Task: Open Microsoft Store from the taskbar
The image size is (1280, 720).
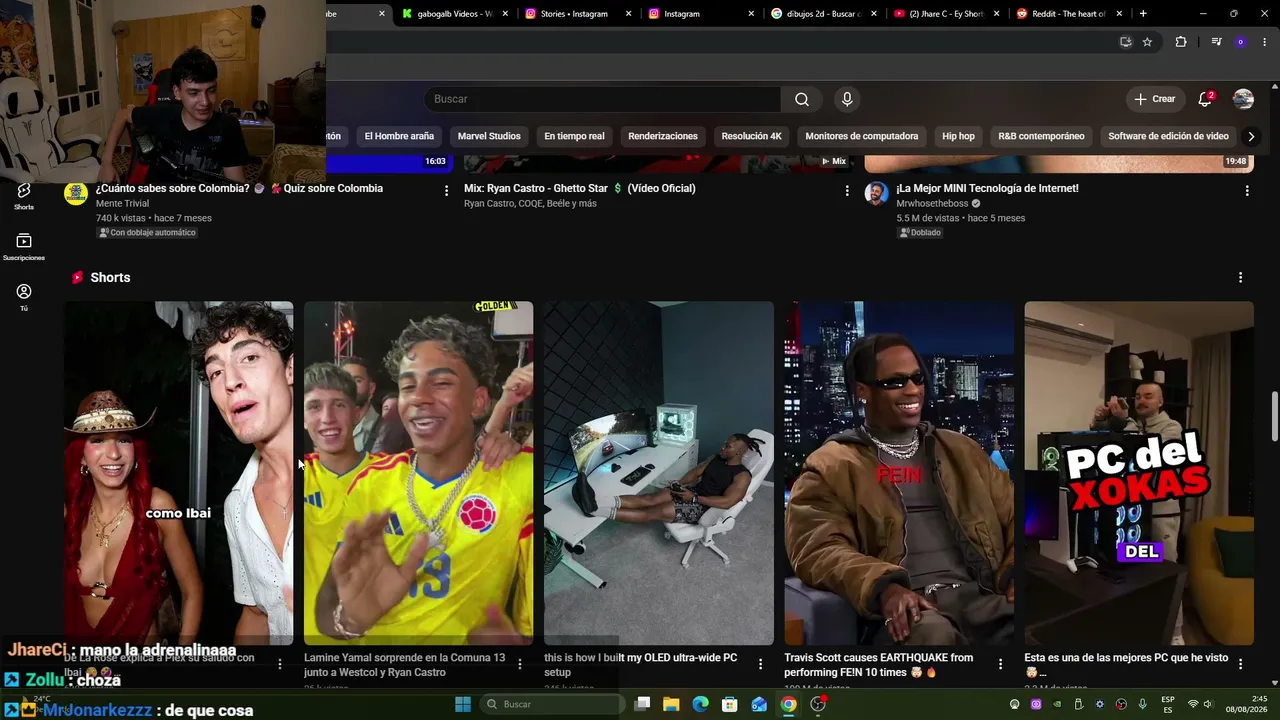Action: [x=730, y=704]
